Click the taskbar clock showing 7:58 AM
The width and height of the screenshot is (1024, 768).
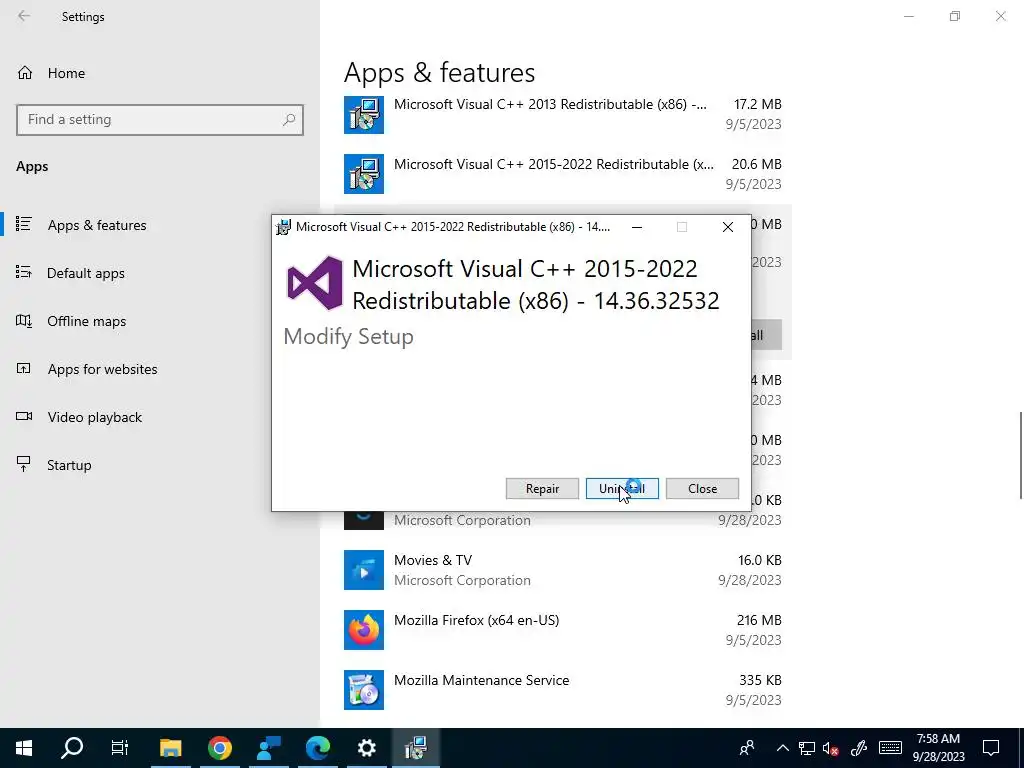pyautogui.click(x=938, y=748)
